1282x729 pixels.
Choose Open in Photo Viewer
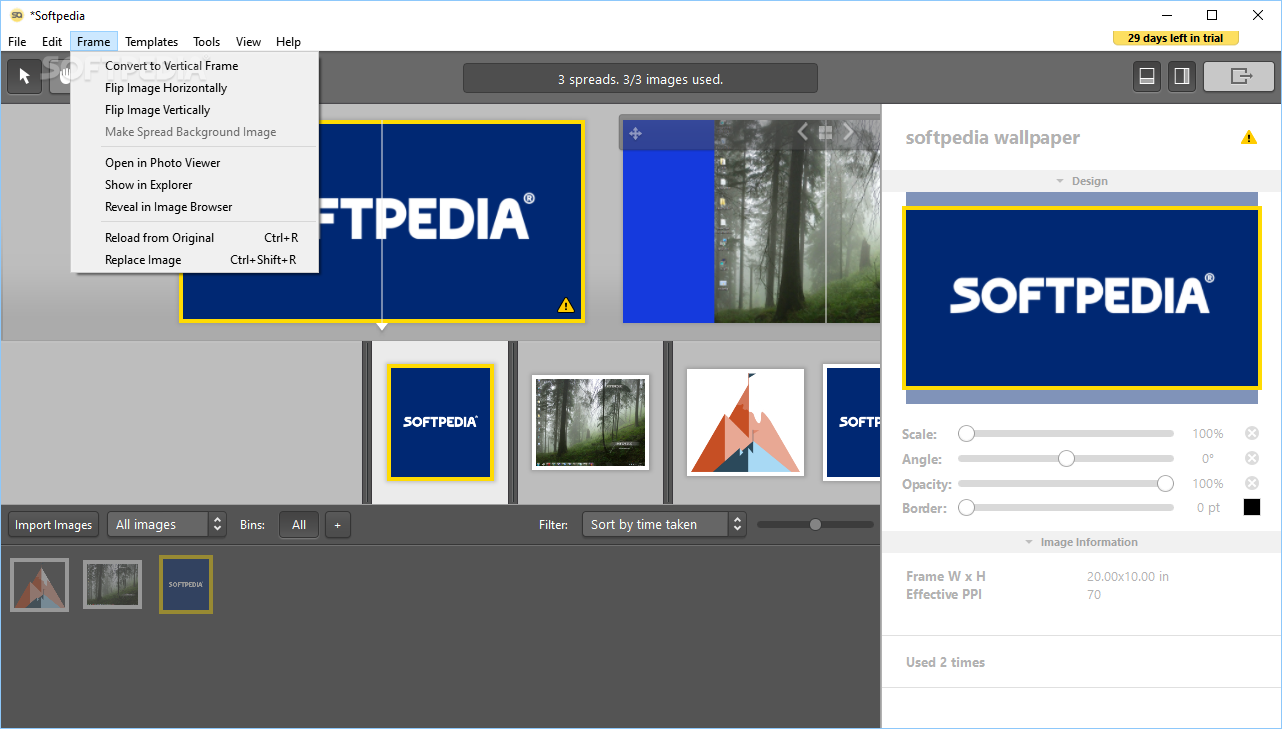195,163
